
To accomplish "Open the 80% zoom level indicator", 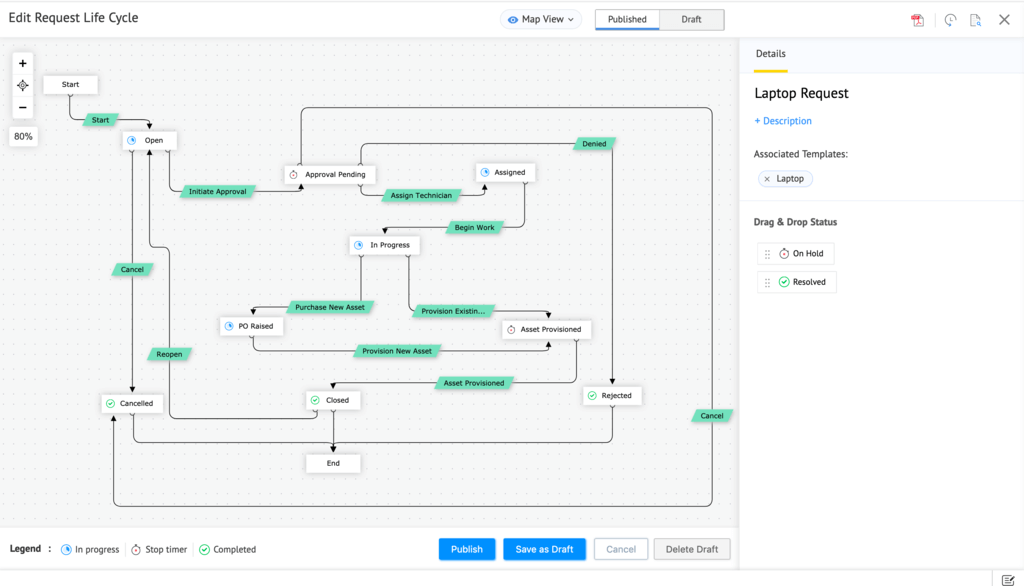I will (23, 137).
